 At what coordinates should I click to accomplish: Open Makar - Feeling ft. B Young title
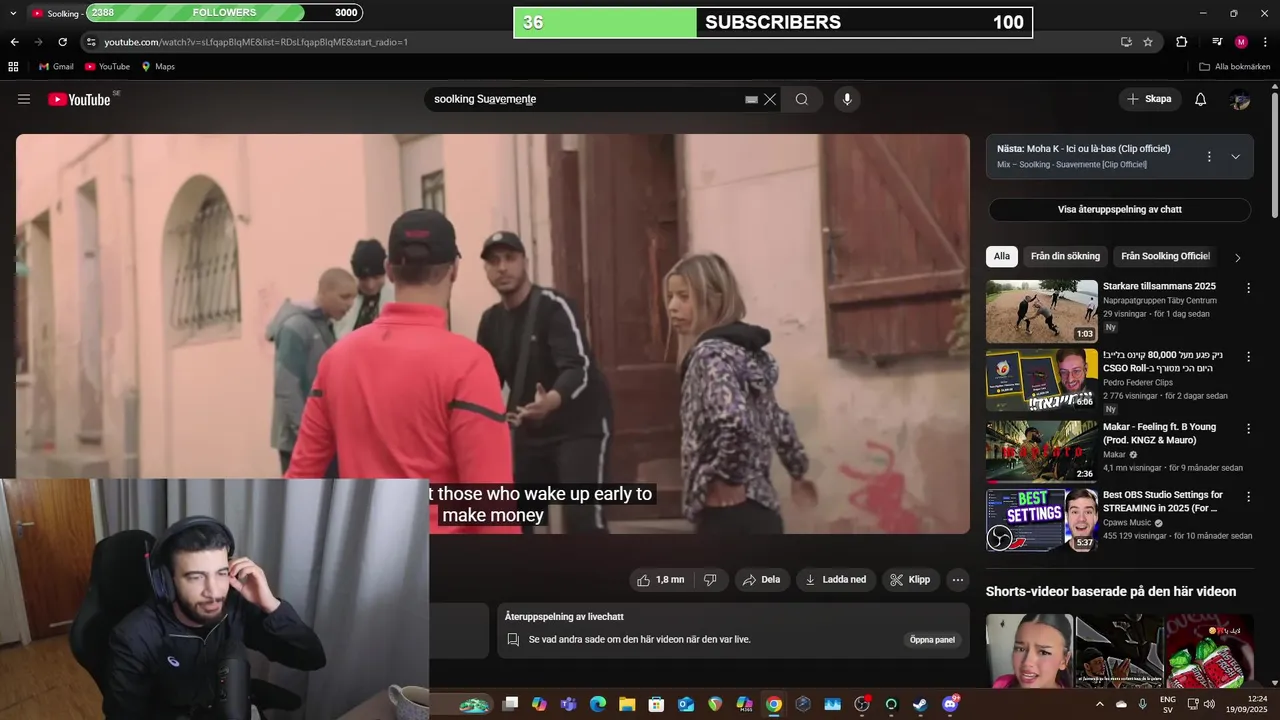click(x=1159, y=433)
